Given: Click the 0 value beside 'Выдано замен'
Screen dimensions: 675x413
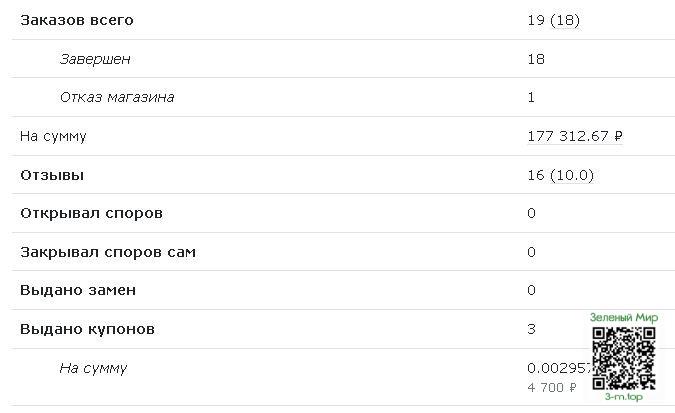Looking at the screenshot, I should (532, 290).
